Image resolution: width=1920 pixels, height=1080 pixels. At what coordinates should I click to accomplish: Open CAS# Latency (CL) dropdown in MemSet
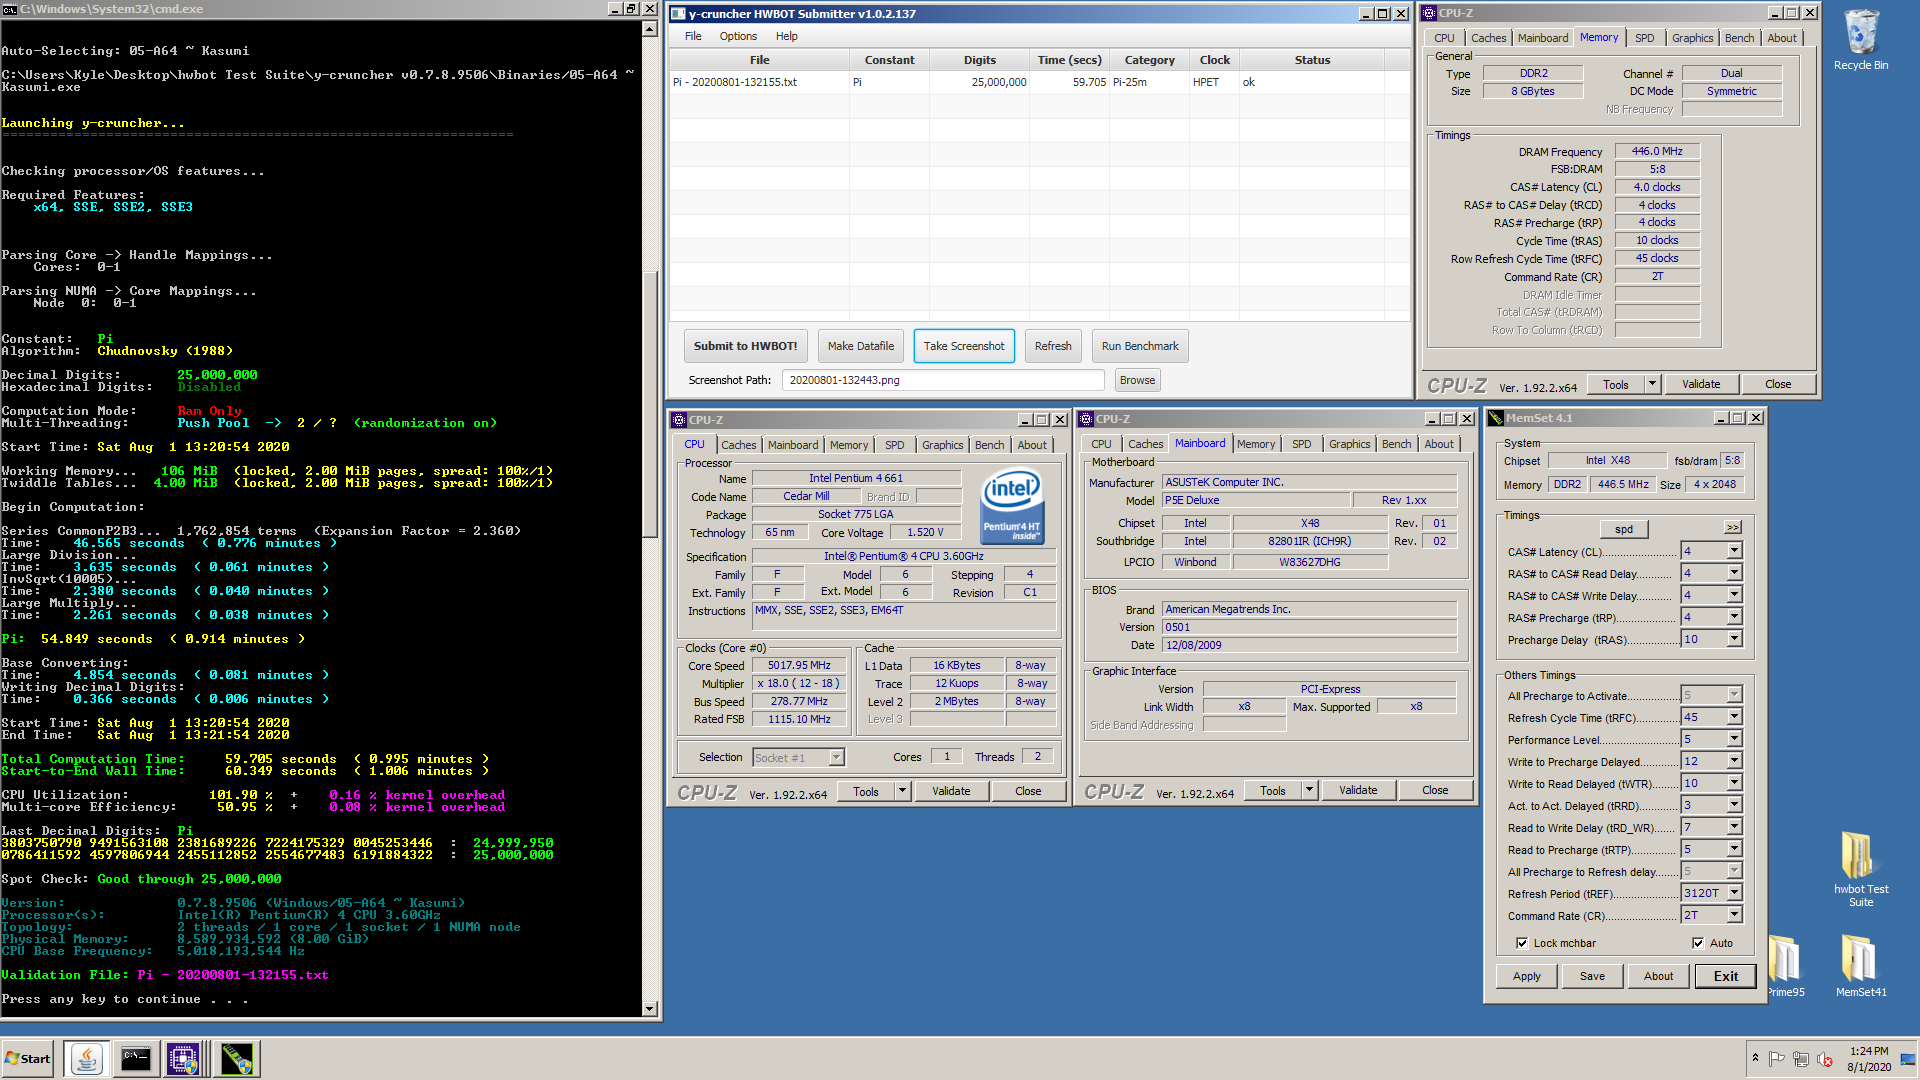tap(1735, 551)
